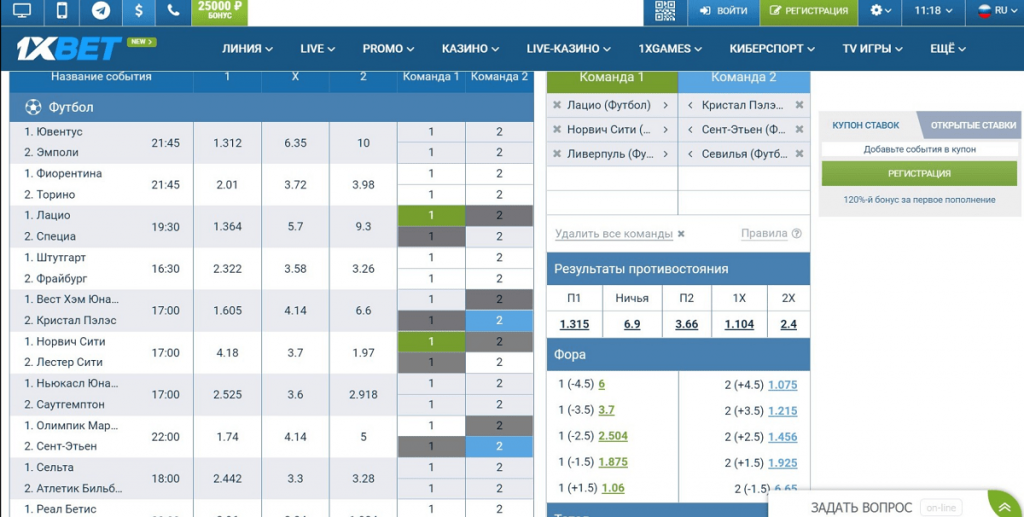Click the ВОЙТИ login button
The image size is (1024, 517).
(724, 11)
